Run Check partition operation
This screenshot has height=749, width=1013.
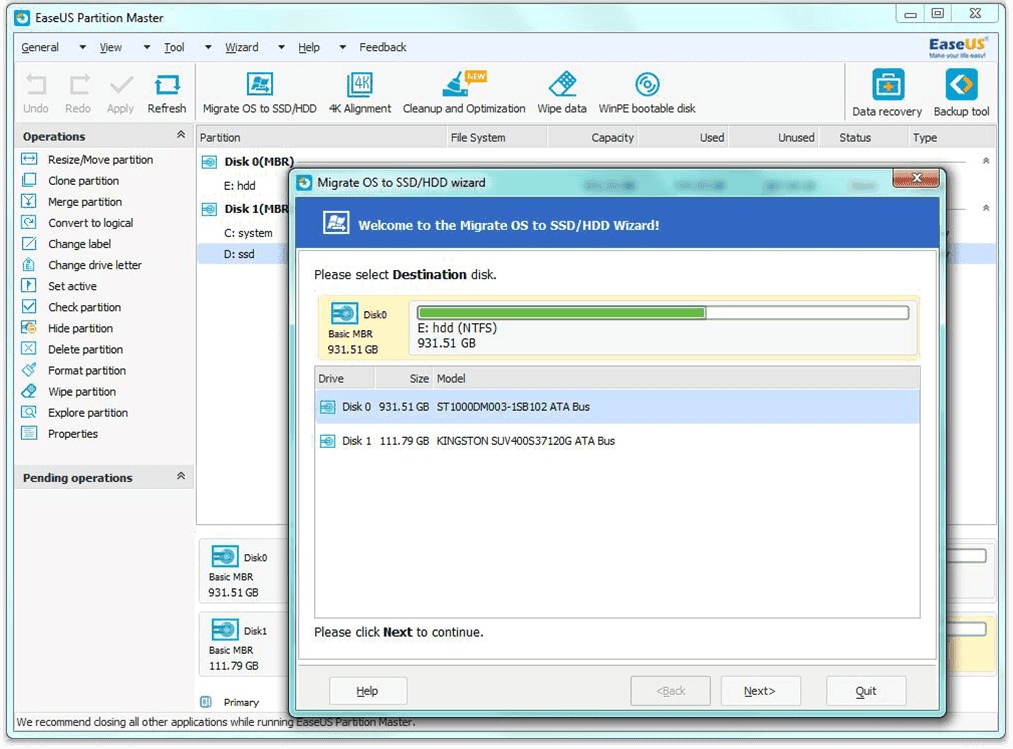71,308
